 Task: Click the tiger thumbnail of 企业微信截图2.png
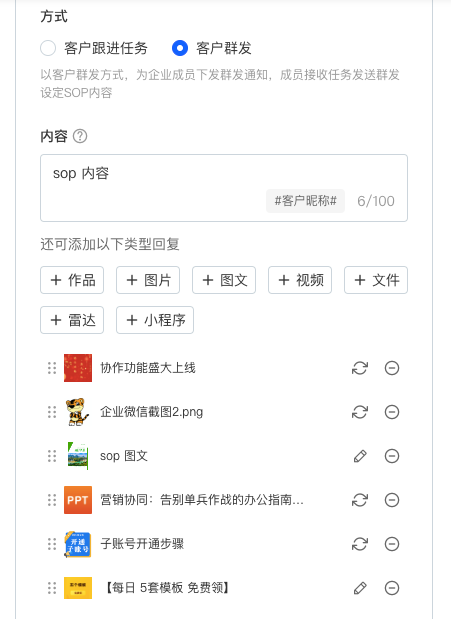(x=78, y=412)
